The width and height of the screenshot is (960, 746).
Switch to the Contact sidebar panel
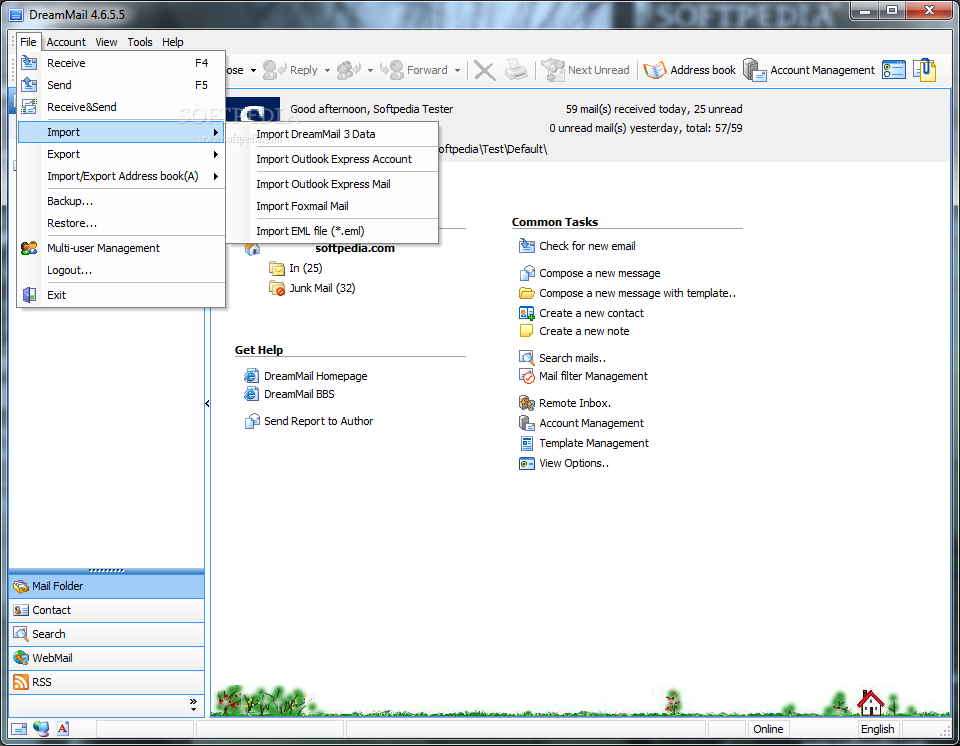point(107,610)
